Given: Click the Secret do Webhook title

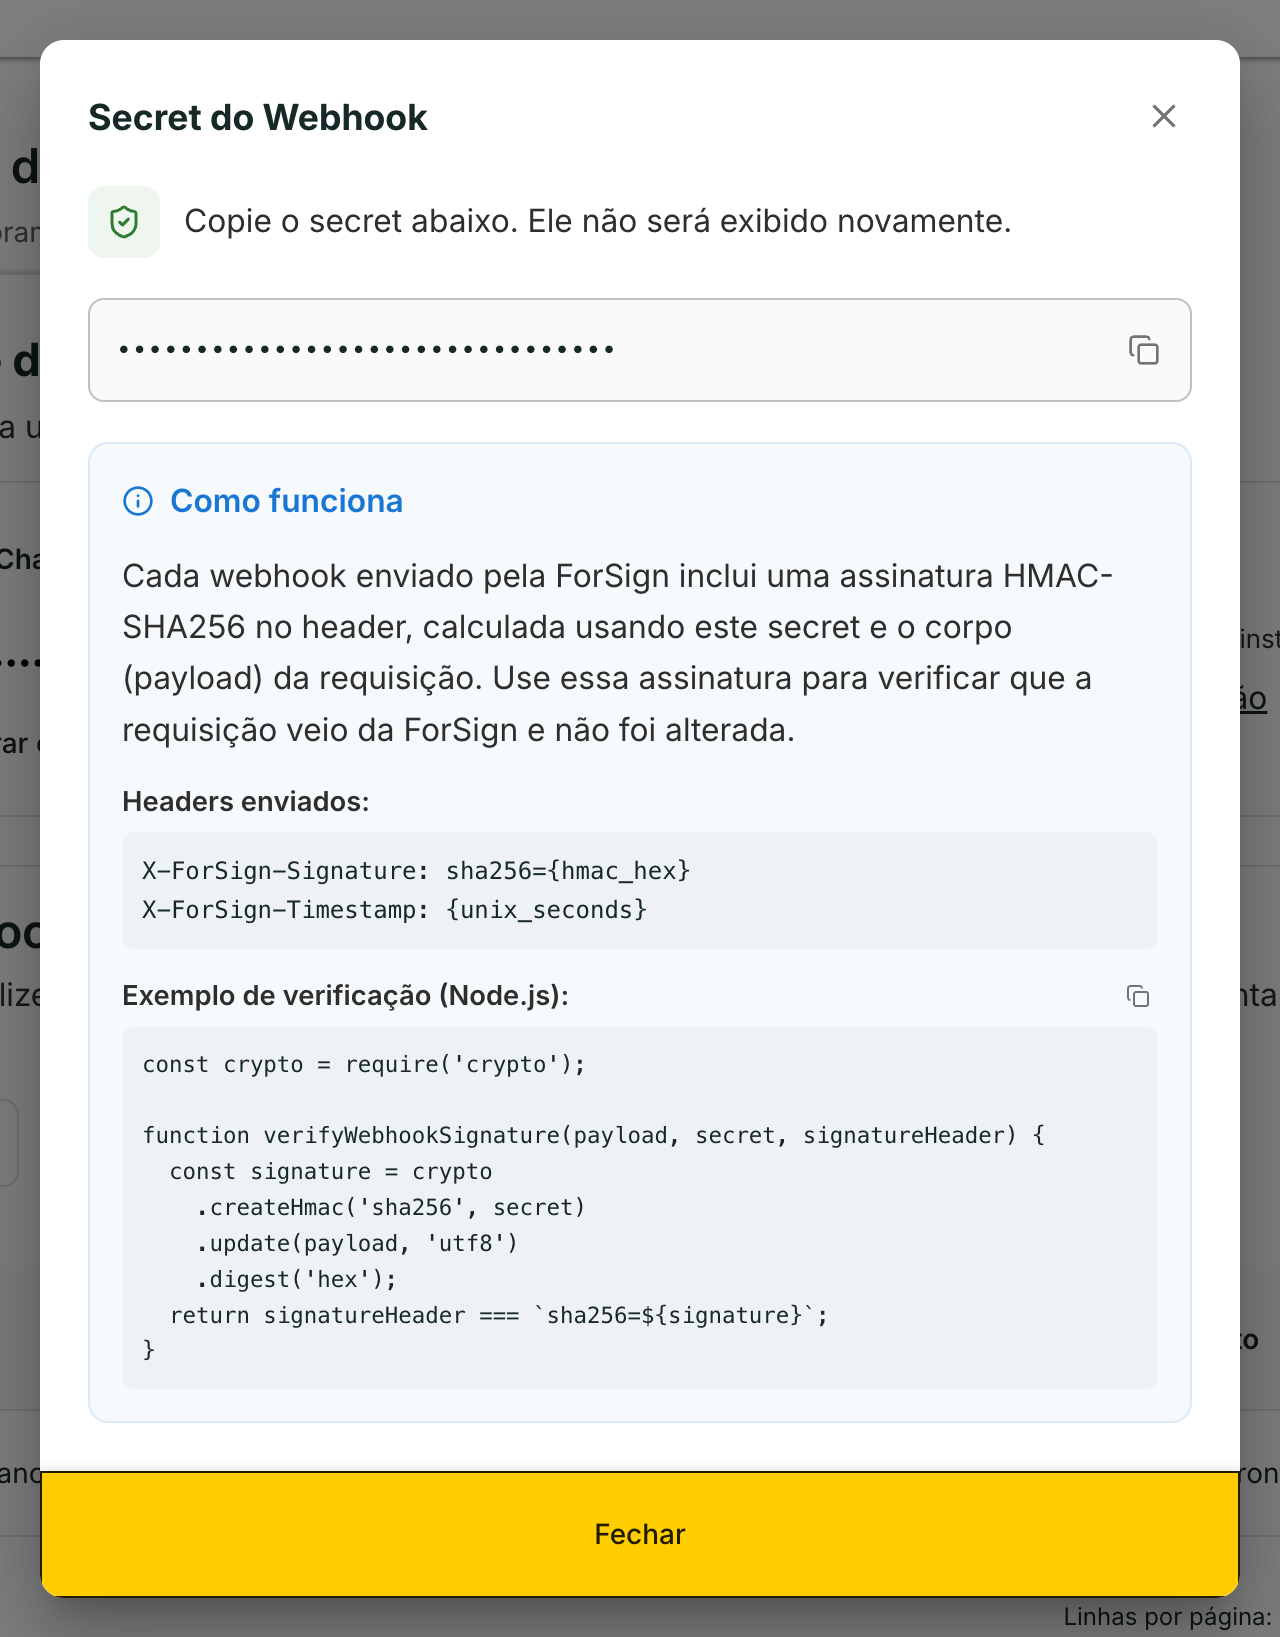Looking at the screenshot, I should tap(258, 118).
